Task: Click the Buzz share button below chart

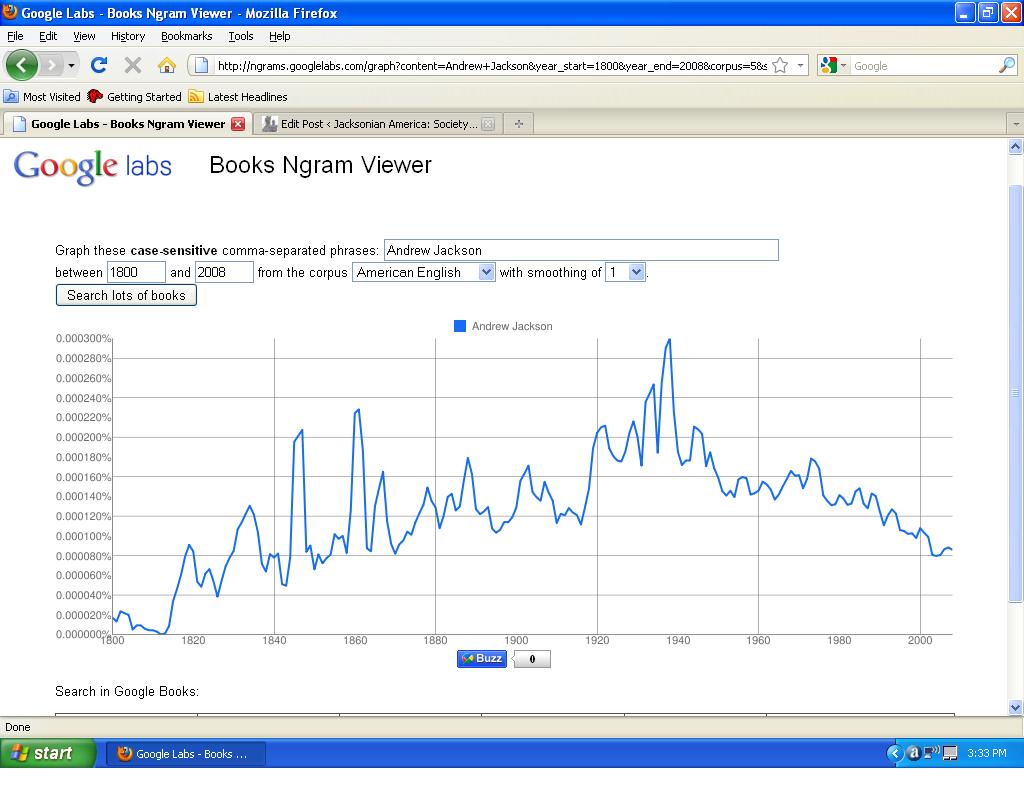Action: click(481, 658)
